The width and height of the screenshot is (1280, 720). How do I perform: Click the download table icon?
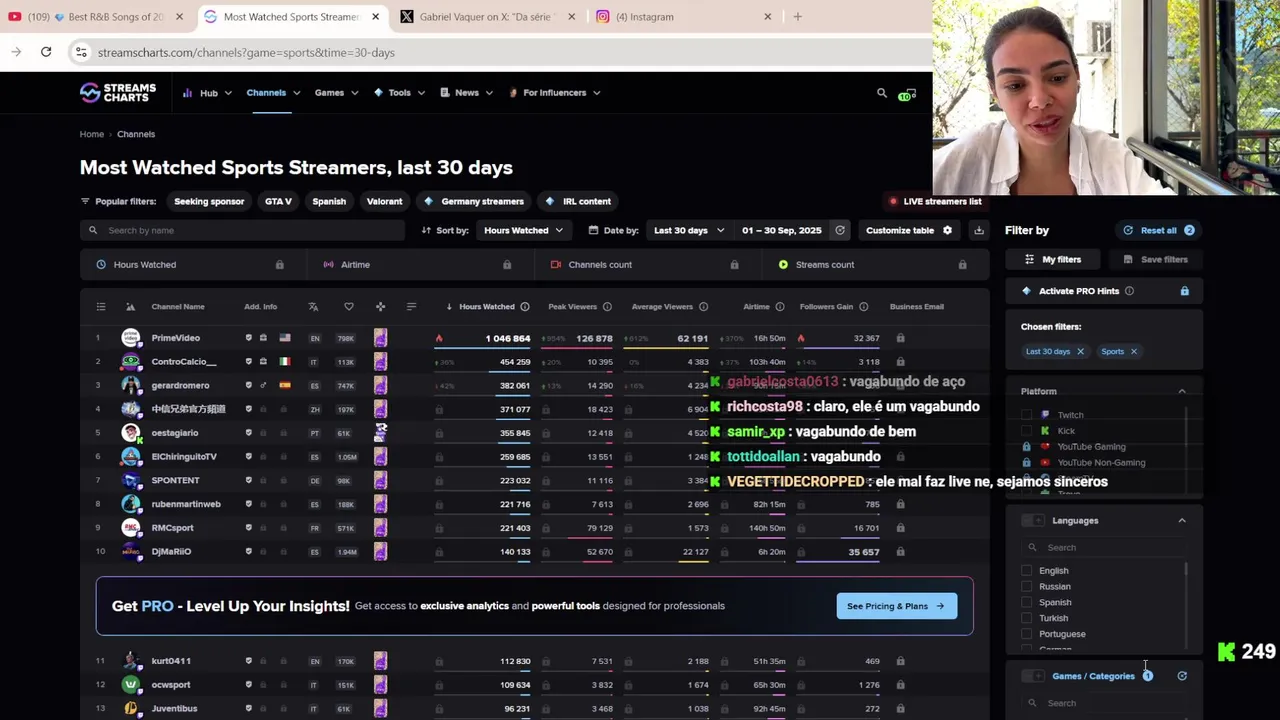tap(979, 230)
